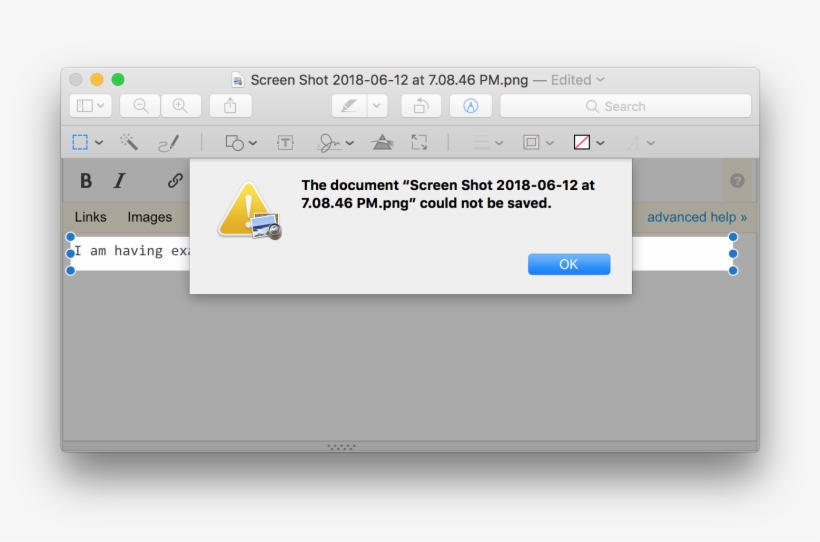Choose the Sketch drawing tool

[168, 143]
